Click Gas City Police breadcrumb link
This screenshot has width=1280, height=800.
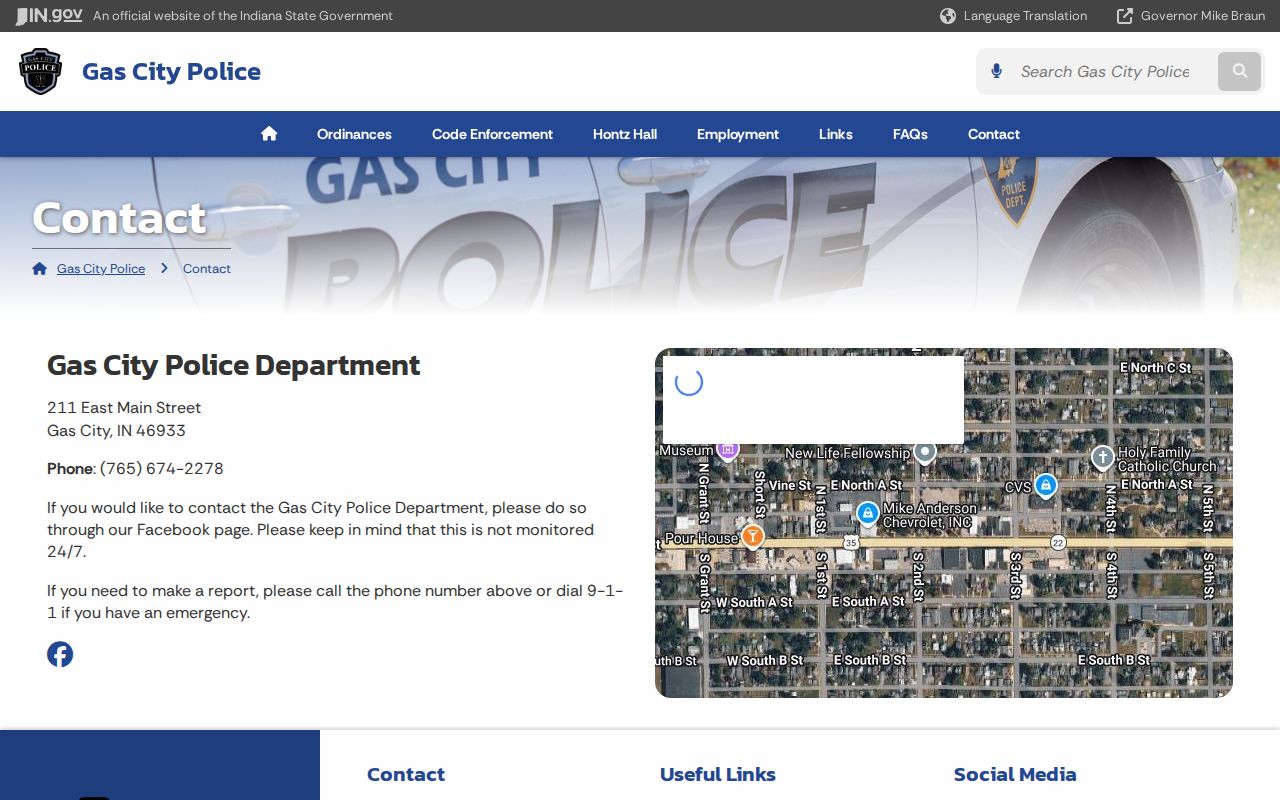101,268
